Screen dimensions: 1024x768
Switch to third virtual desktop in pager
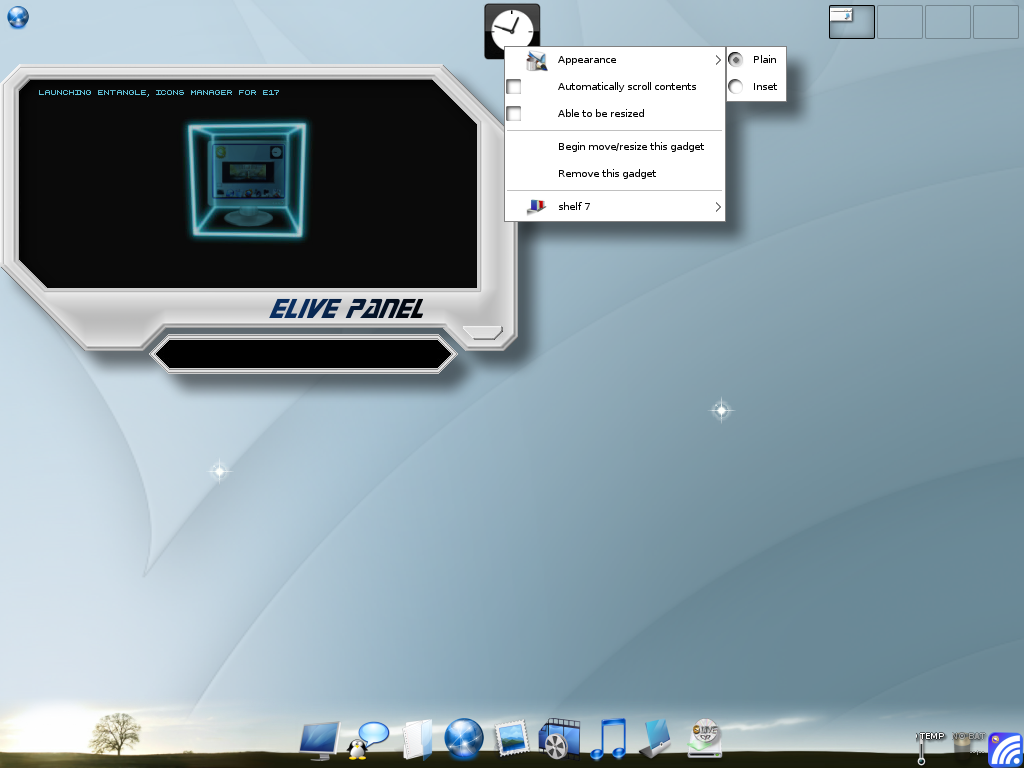coord(947,22)
